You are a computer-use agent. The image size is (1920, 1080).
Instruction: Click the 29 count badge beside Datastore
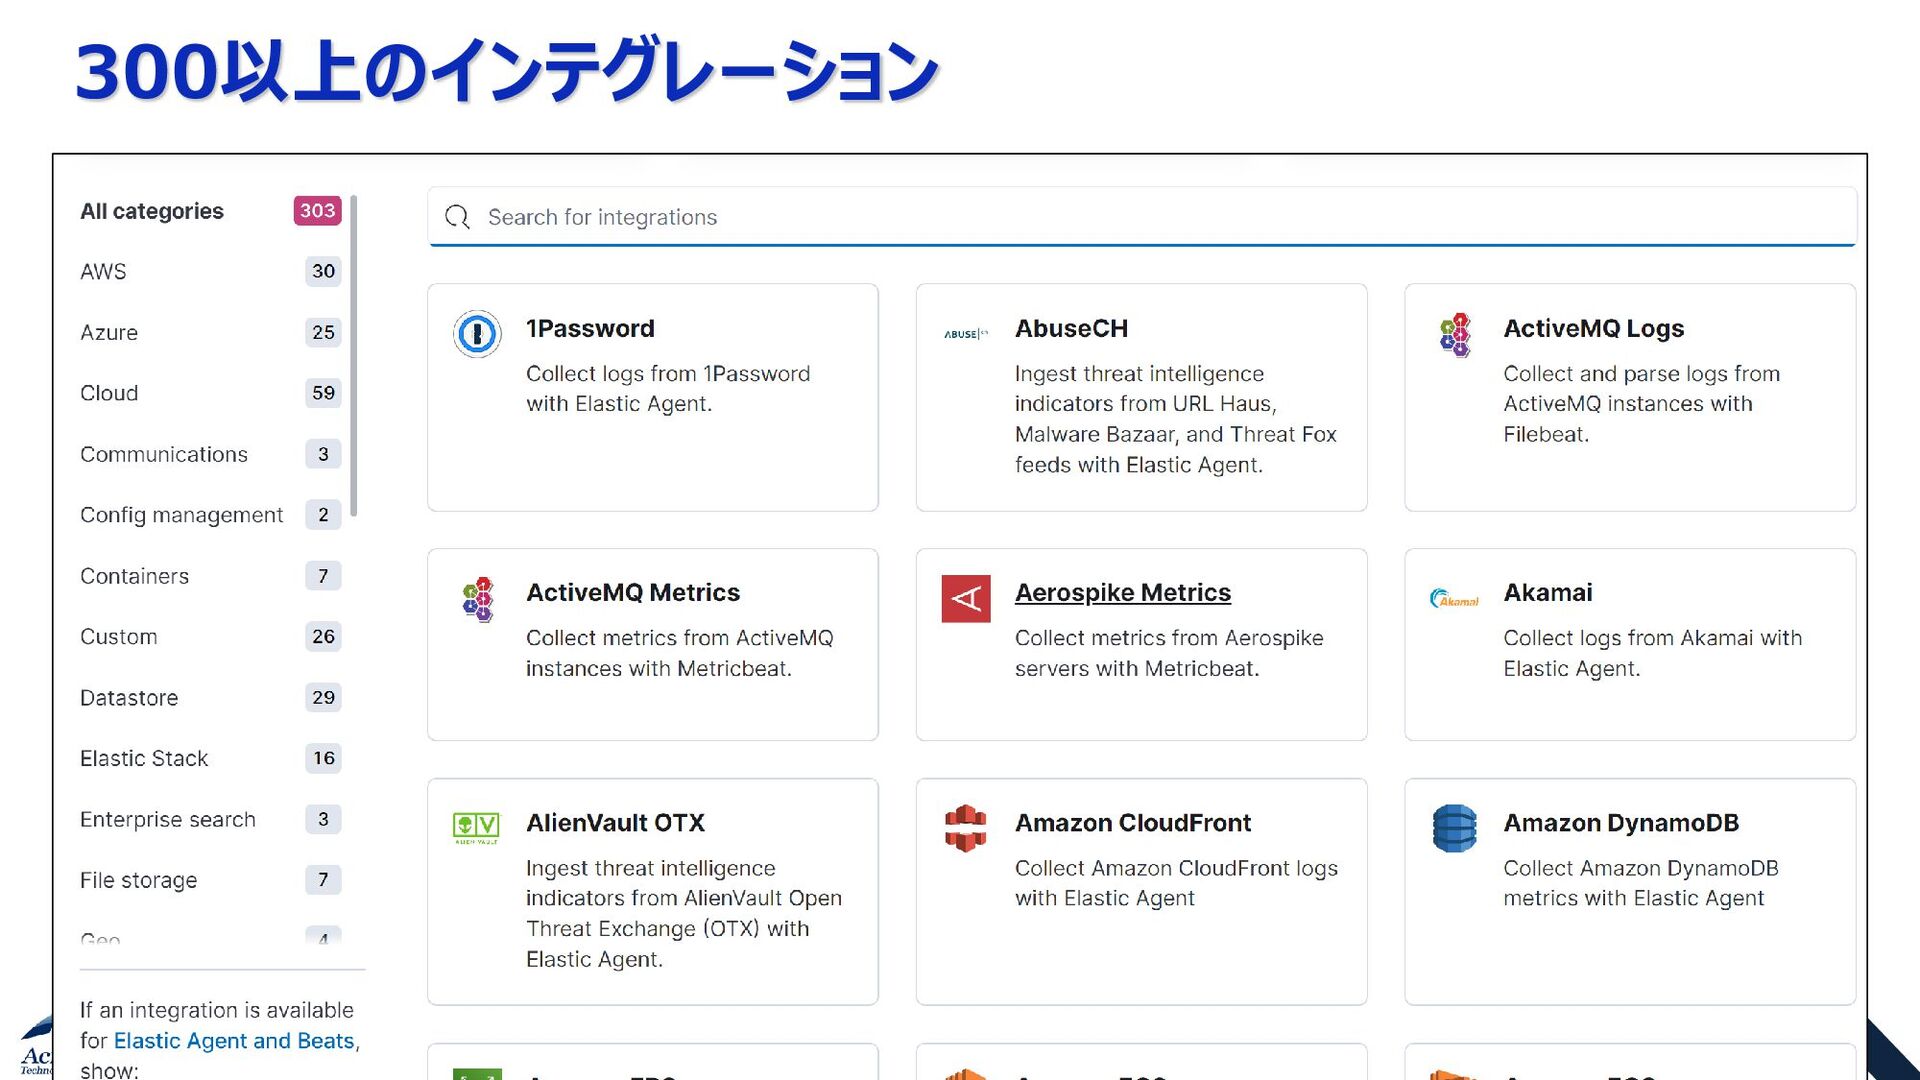click(323, 698)
